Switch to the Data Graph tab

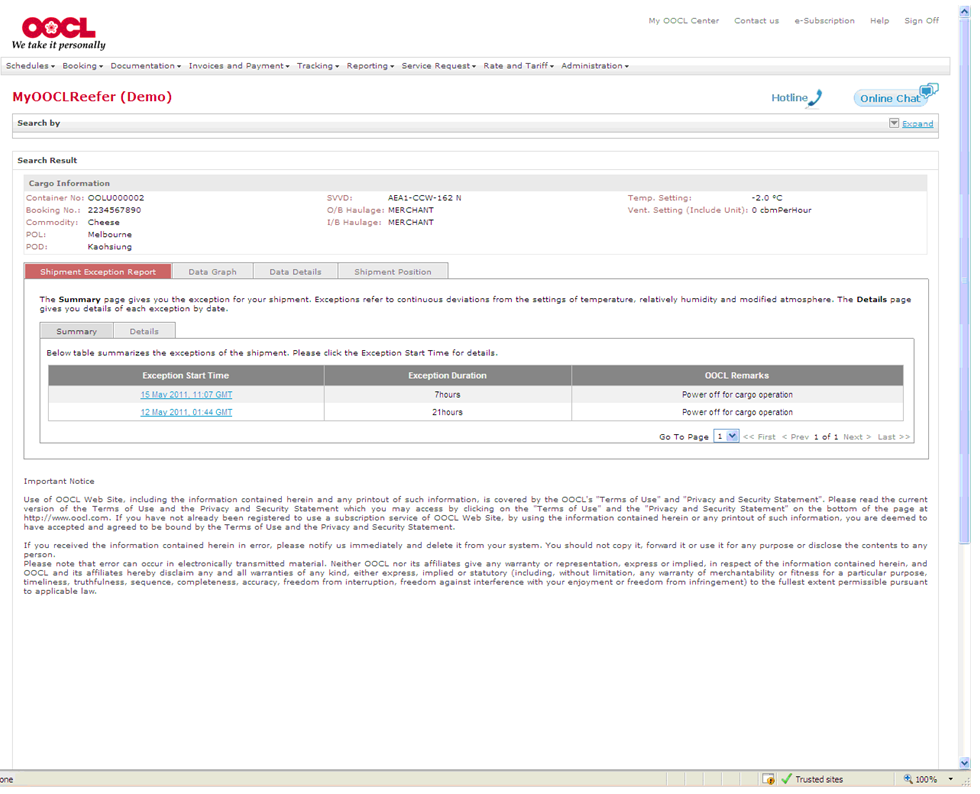212,271
